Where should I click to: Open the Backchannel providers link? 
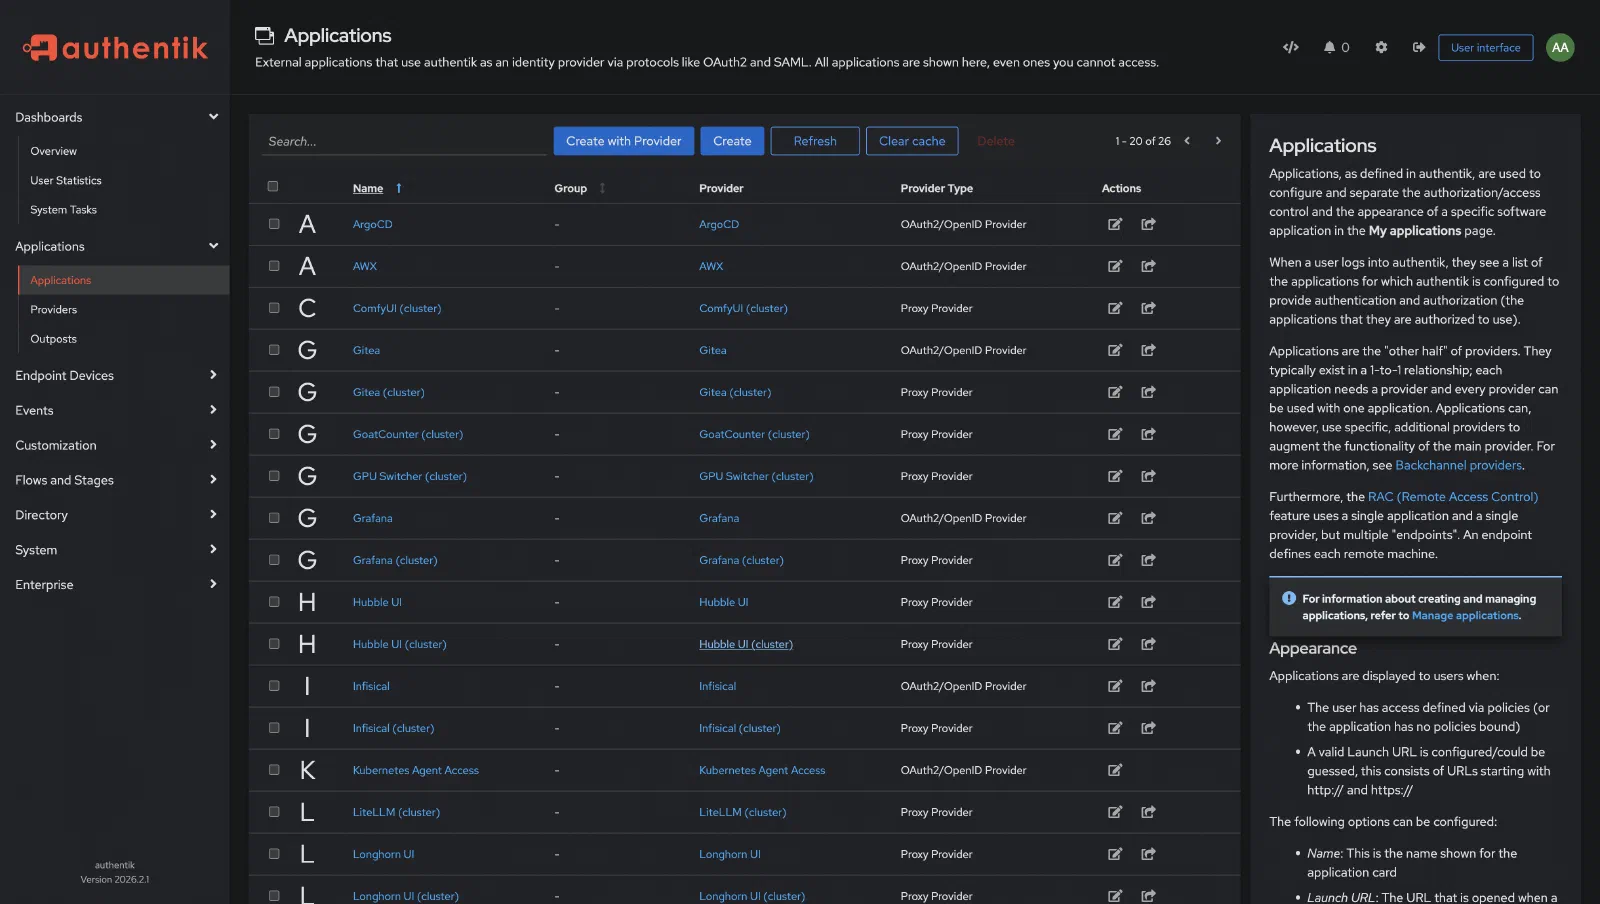coord(1458,465)
